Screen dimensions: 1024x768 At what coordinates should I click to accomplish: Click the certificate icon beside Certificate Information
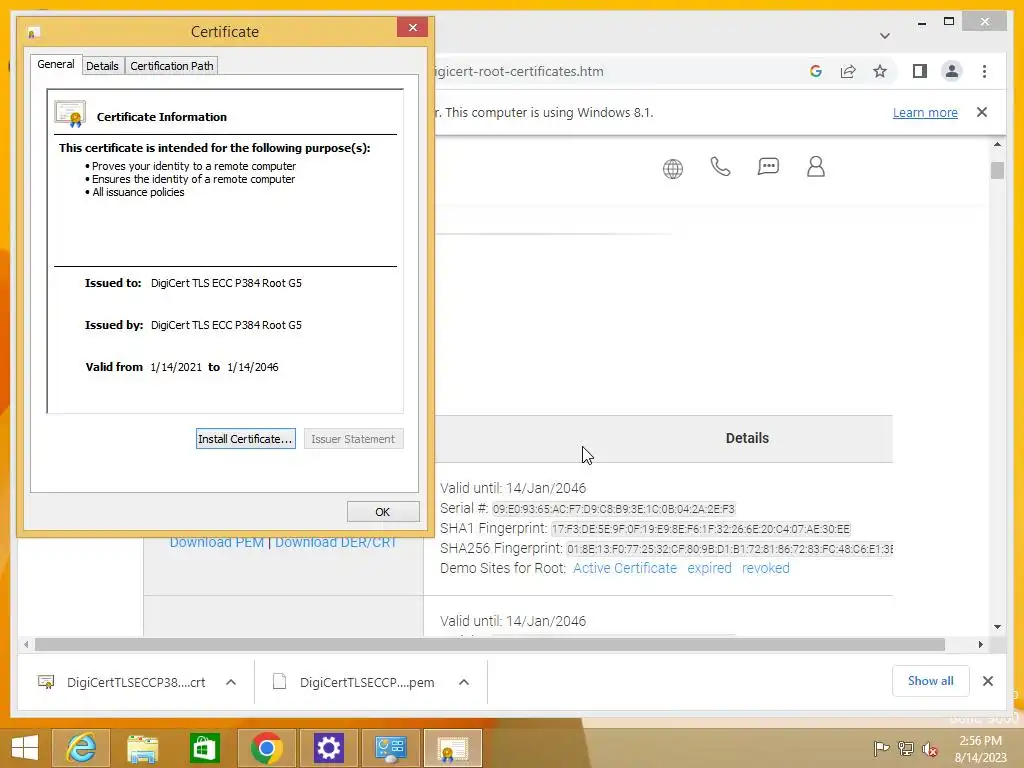[71, 114]
